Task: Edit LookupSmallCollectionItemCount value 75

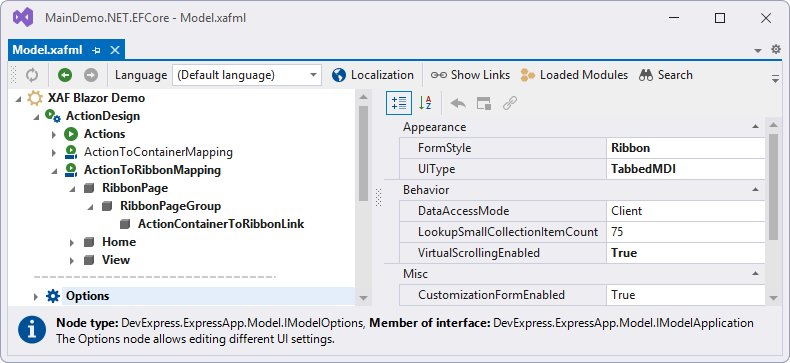Action: pos(686,232)
